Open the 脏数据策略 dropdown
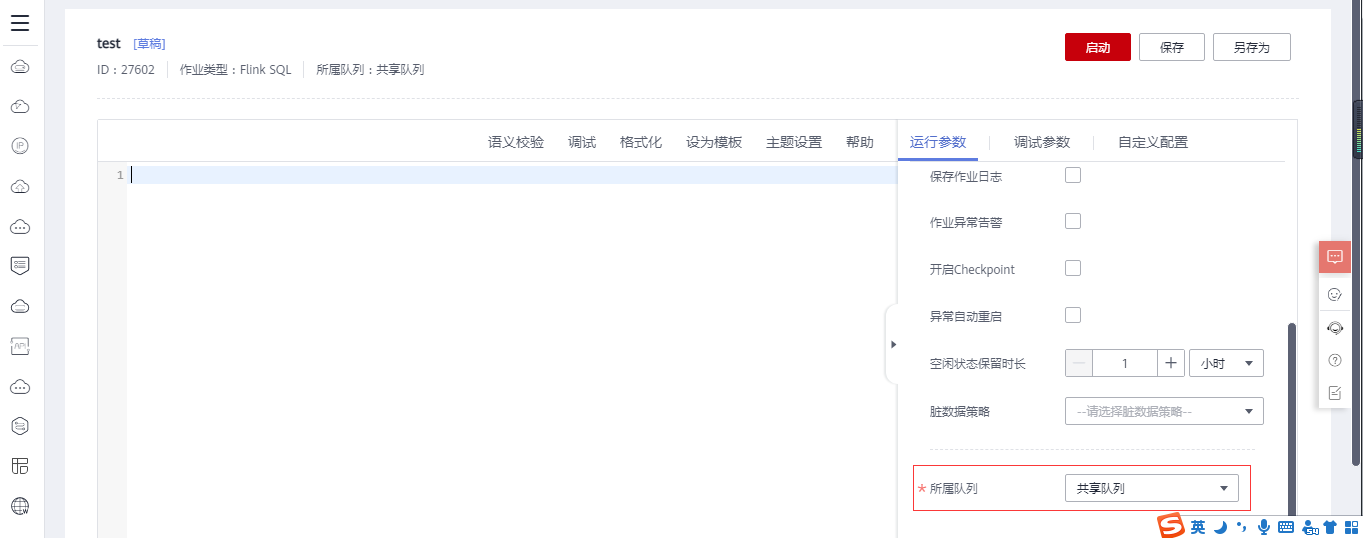The height and width of the screenshot is (538, 1363). coord(1163,411)
